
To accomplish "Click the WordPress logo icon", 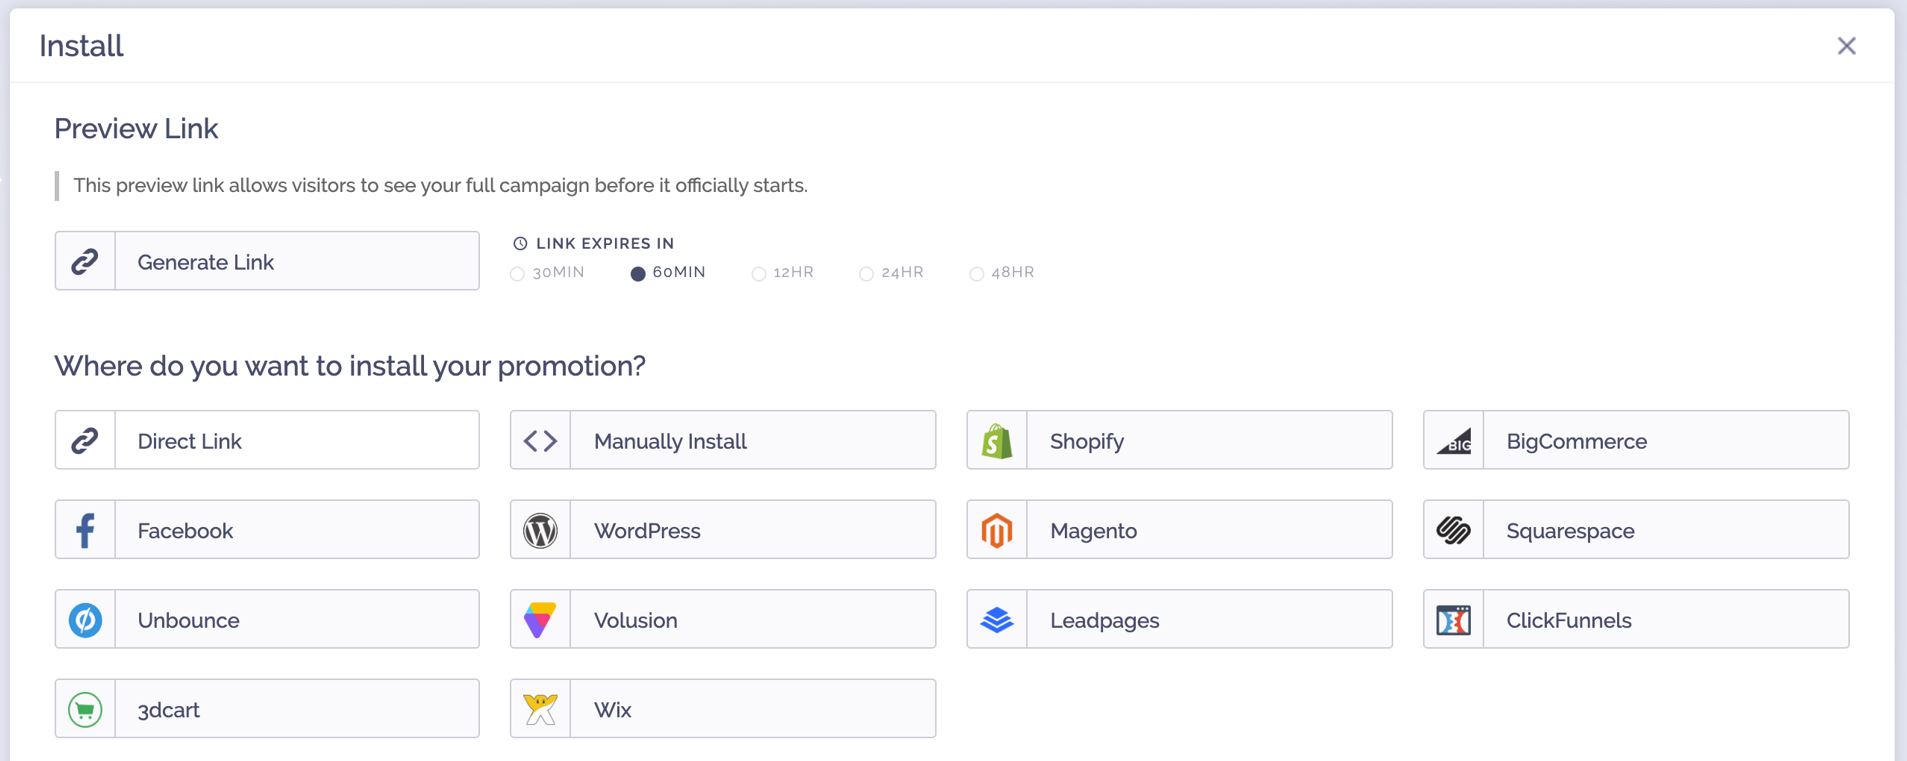I will click(540, 530).
